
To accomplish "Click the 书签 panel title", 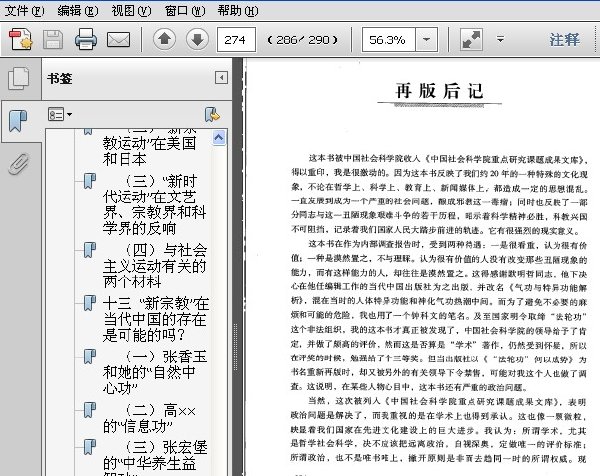I will tap(60, 79).
